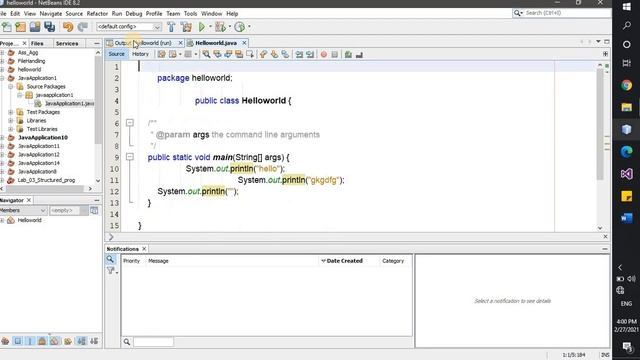Image resolution: width=640 pixels, height=360 pixels.
Task: Collapse the Source Packages tree node
Action: pos(11,87)
